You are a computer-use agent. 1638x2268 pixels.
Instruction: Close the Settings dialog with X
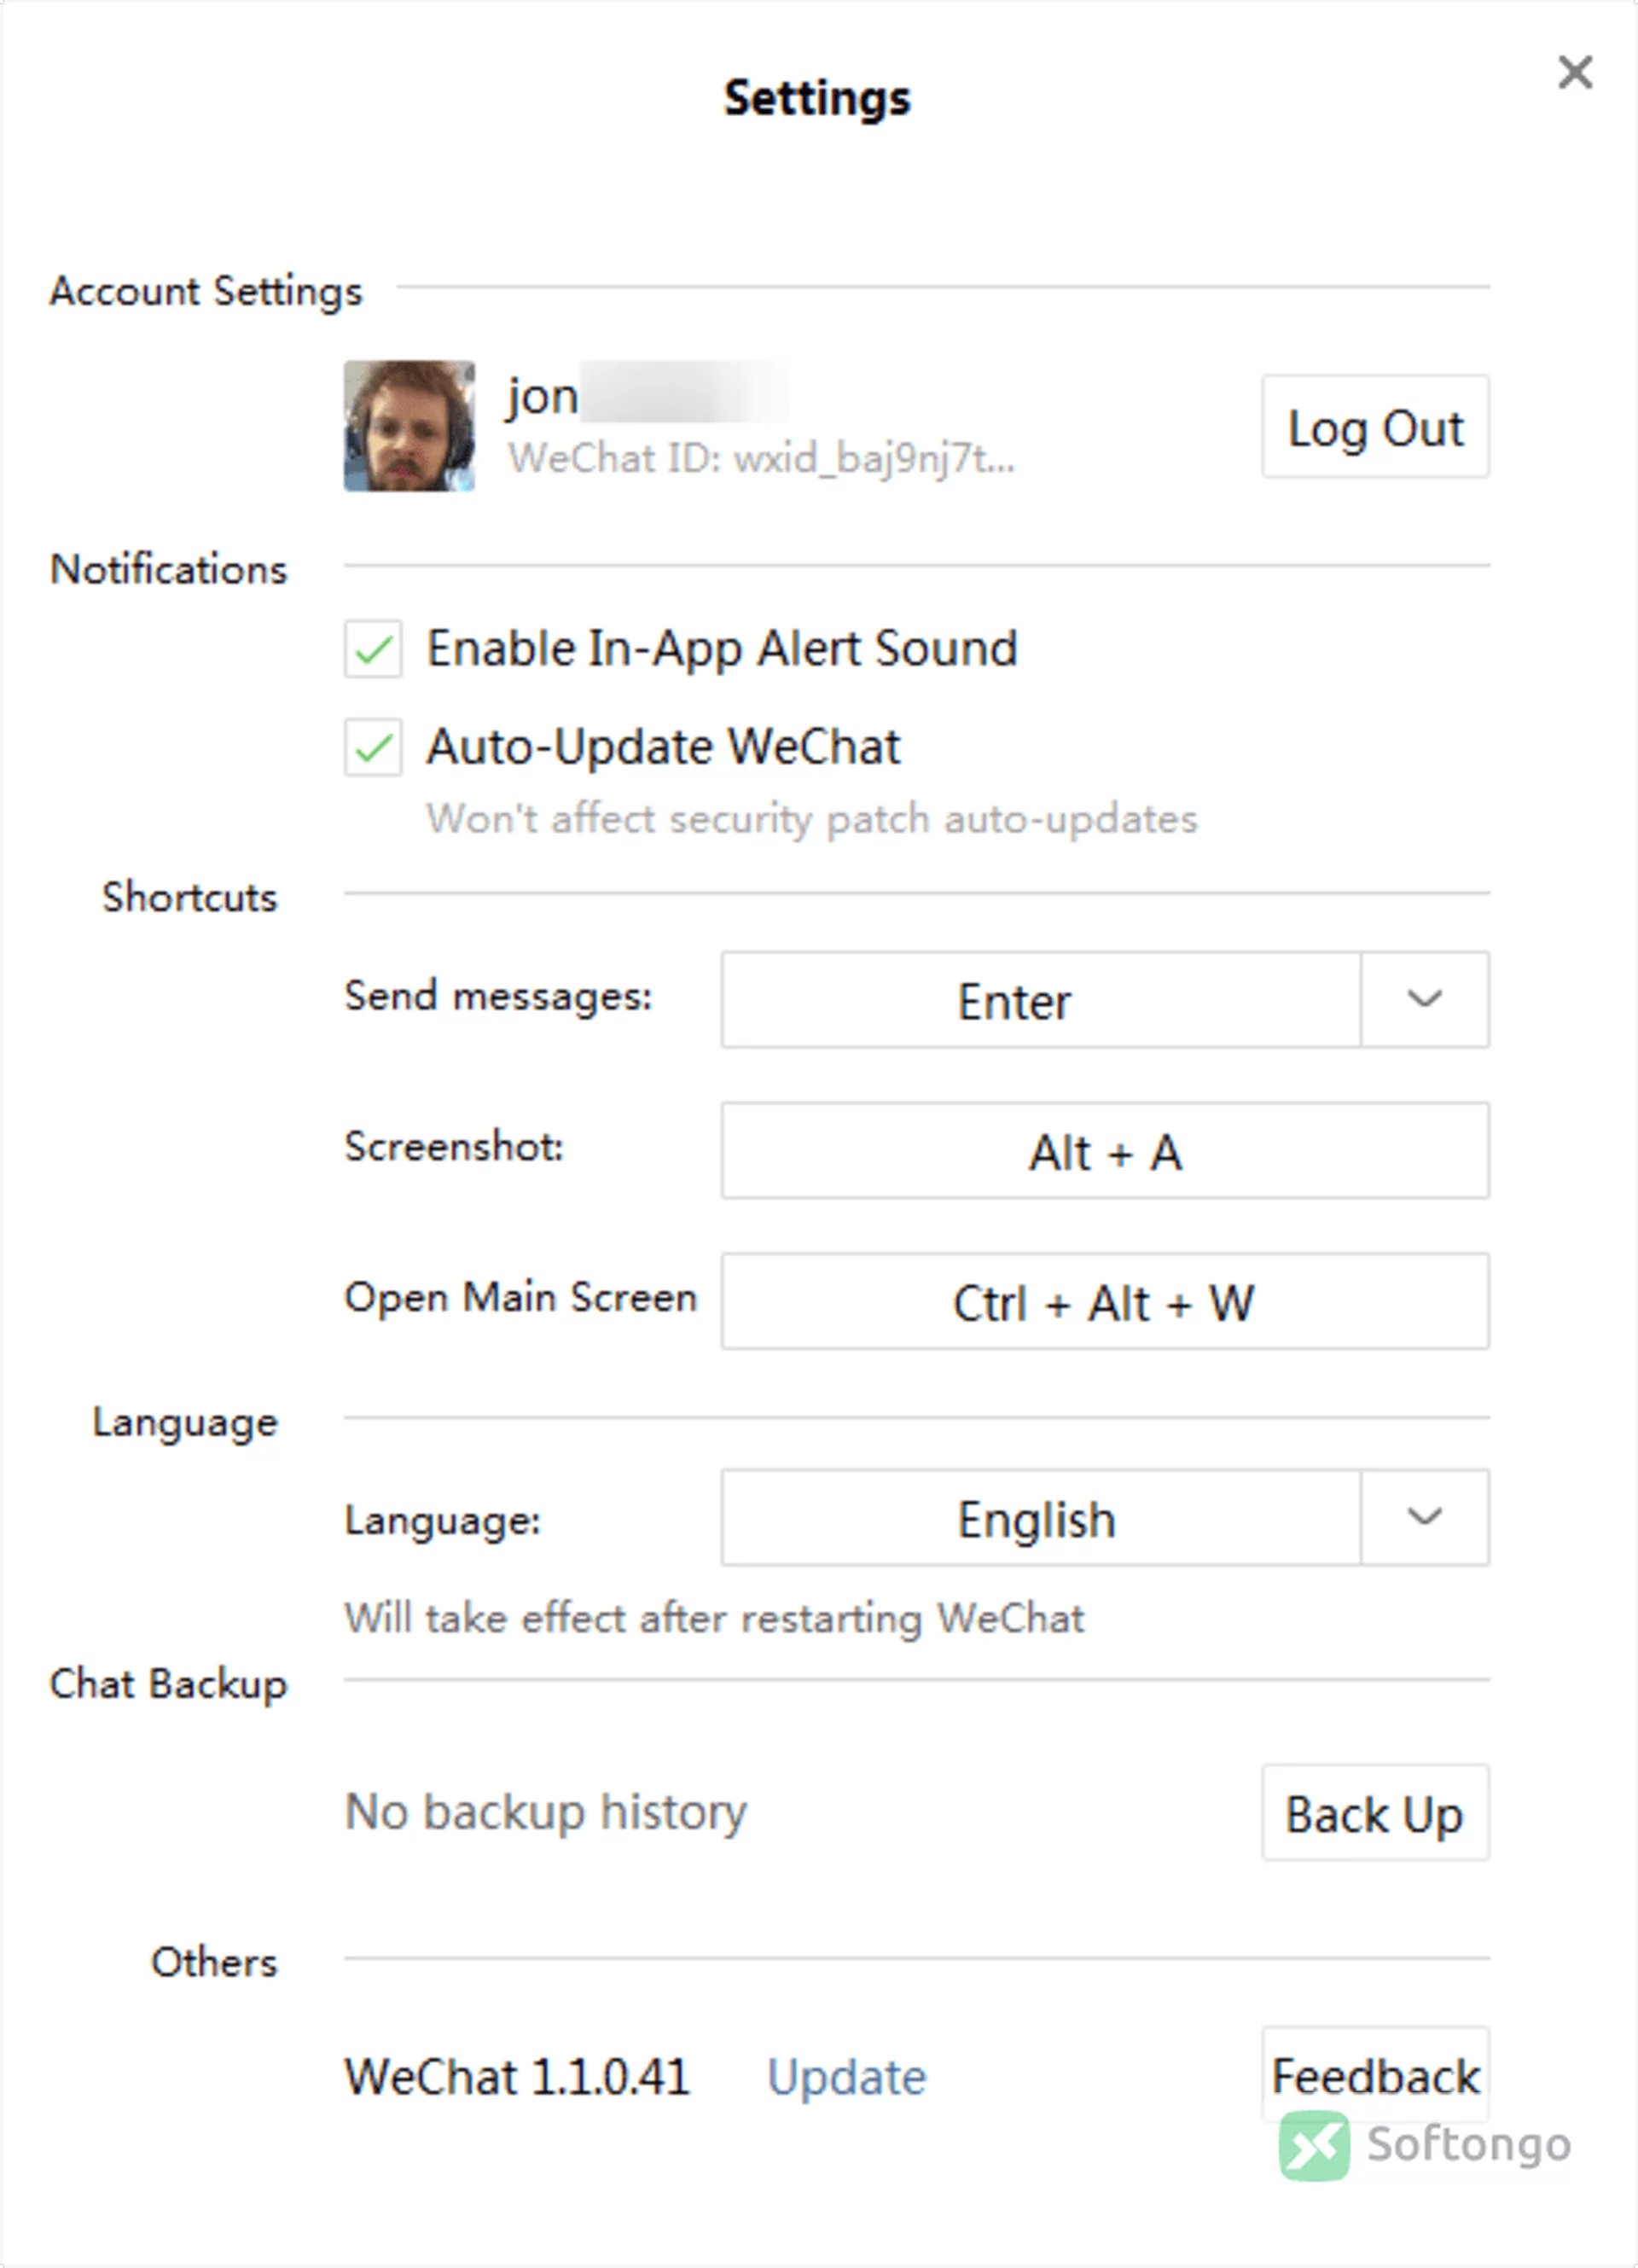pyautogui.click(x=1575, y=72)
